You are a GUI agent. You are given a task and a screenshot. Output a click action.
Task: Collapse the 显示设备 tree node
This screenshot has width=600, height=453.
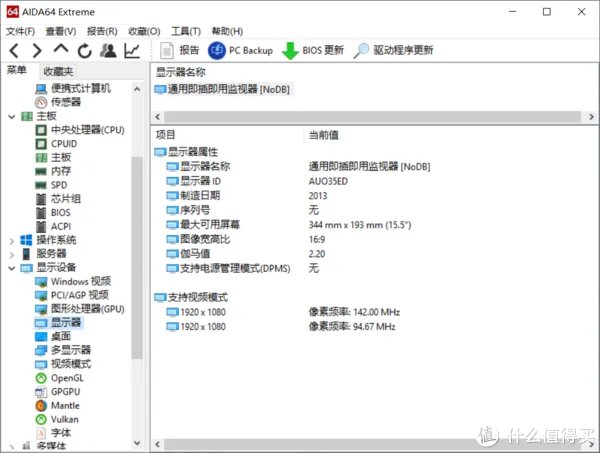pyautogui.click(x=11, y=268)
